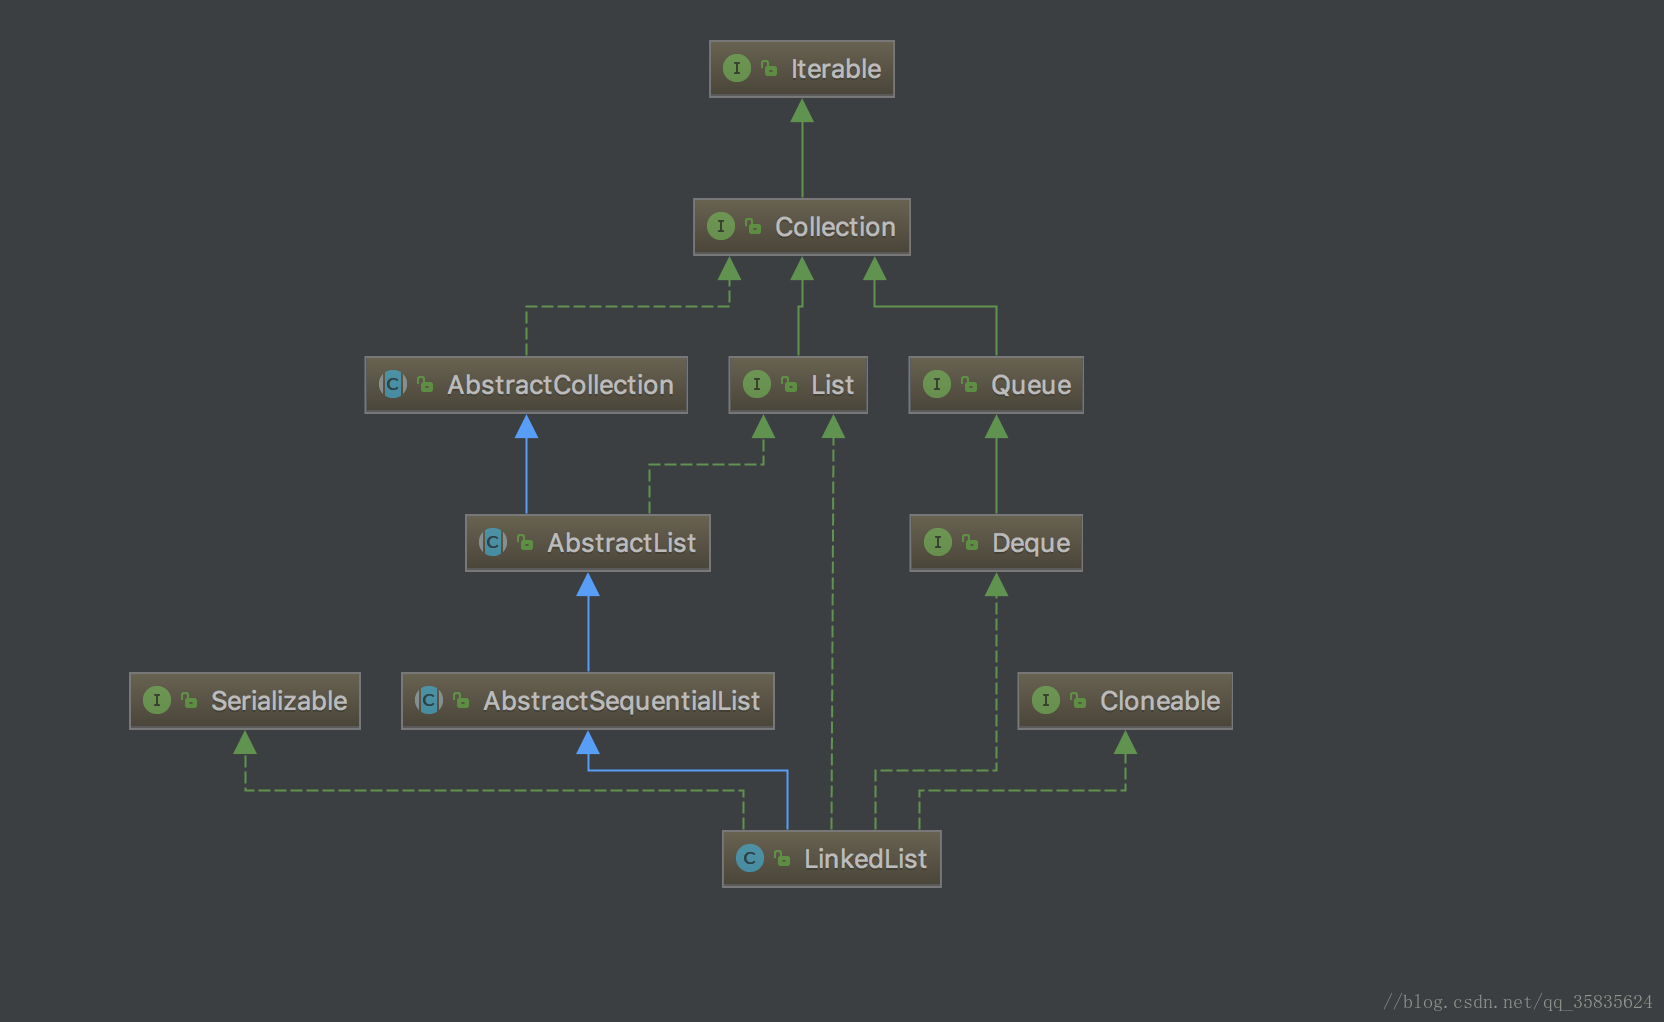
Task: Click the interface icon on List node
Action: (x=757, y=384)
